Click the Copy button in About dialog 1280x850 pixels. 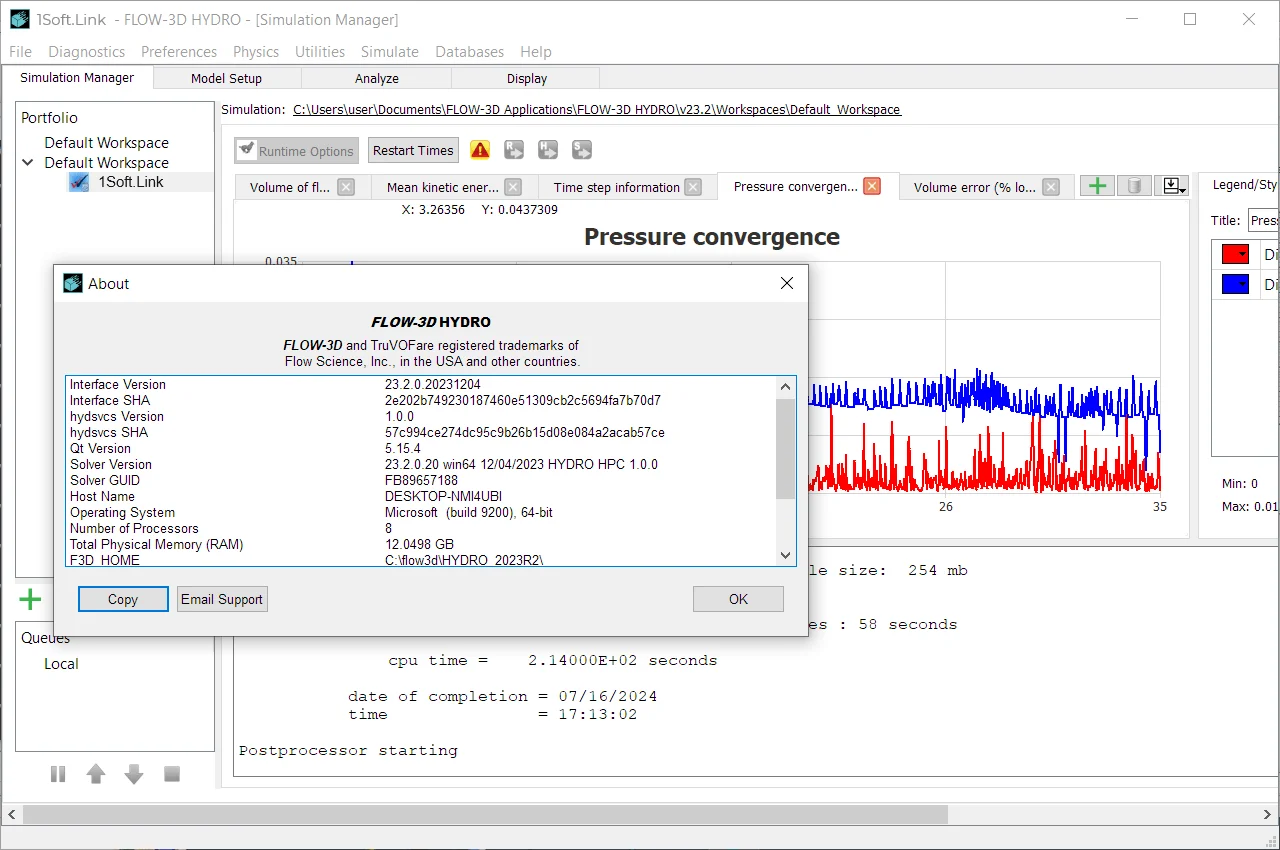coord(123,599)
